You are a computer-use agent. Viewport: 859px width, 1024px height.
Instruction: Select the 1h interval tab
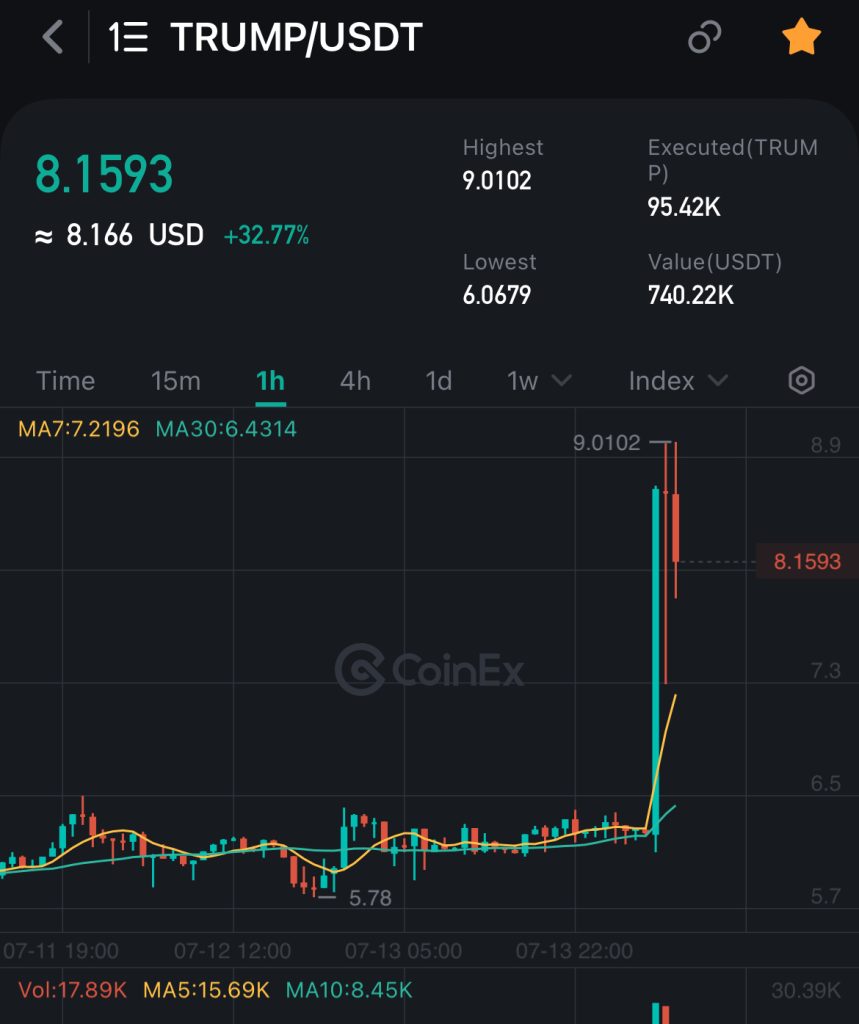[270, 381]
